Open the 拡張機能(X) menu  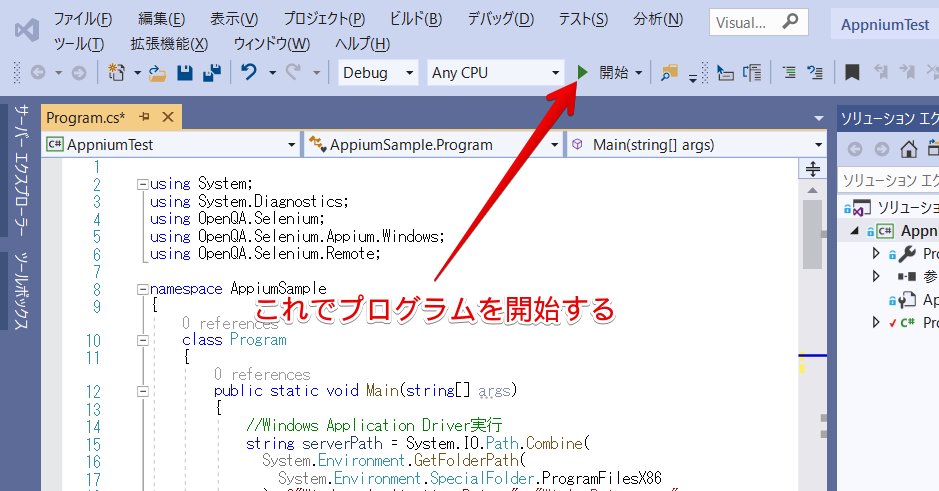point(169,44)
